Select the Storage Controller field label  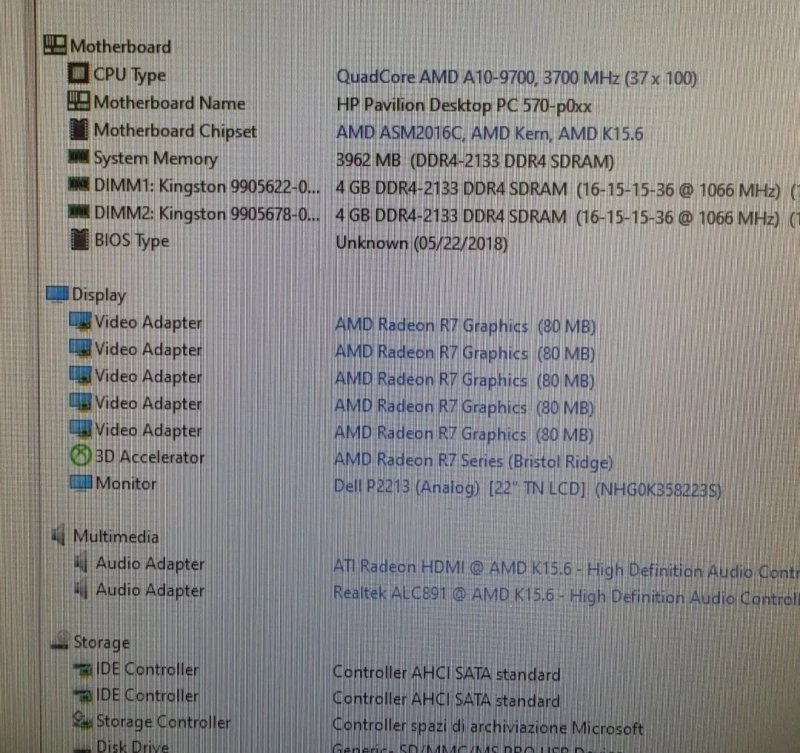(163, 722)
